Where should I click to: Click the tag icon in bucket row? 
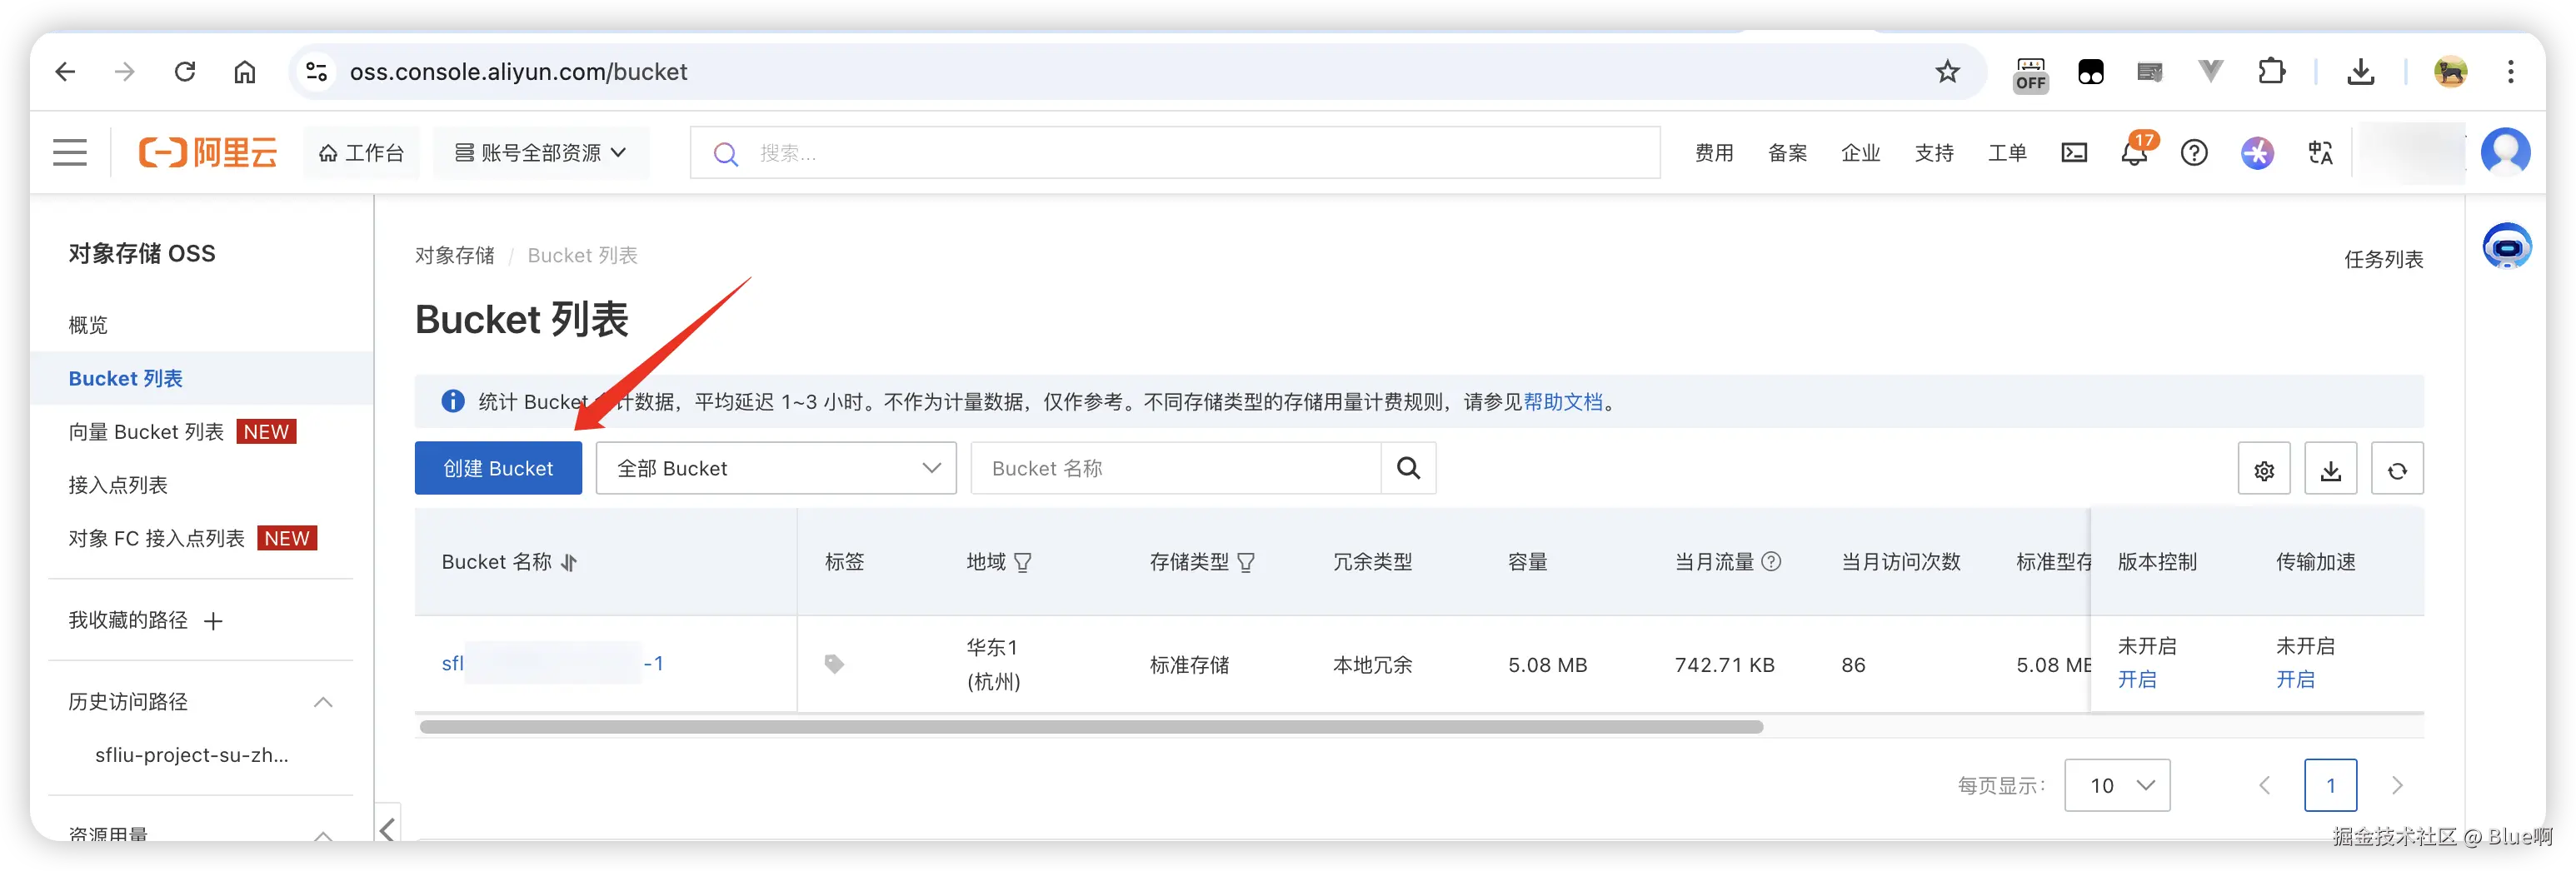[x=834, y=664]
